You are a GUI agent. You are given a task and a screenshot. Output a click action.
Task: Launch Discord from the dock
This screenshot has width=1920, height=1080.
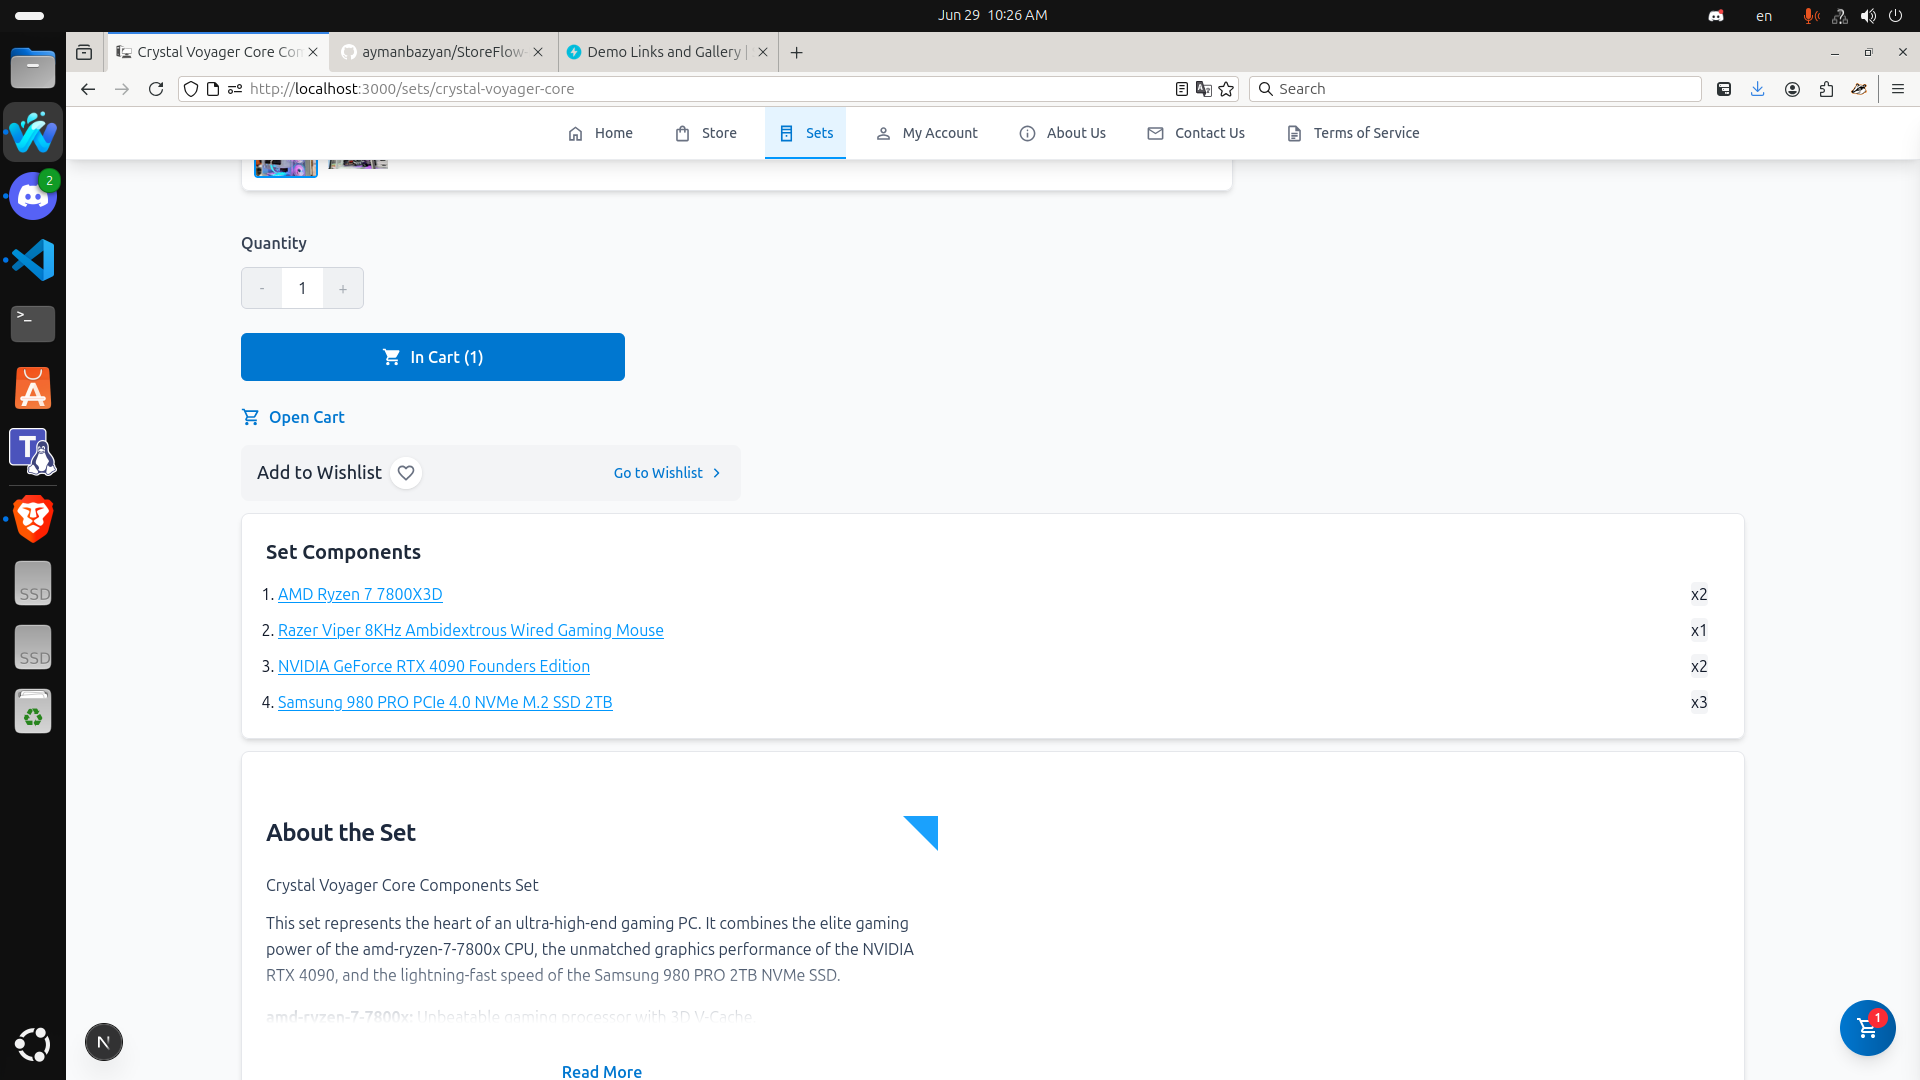pyautogui.click(x=33, y=196)
